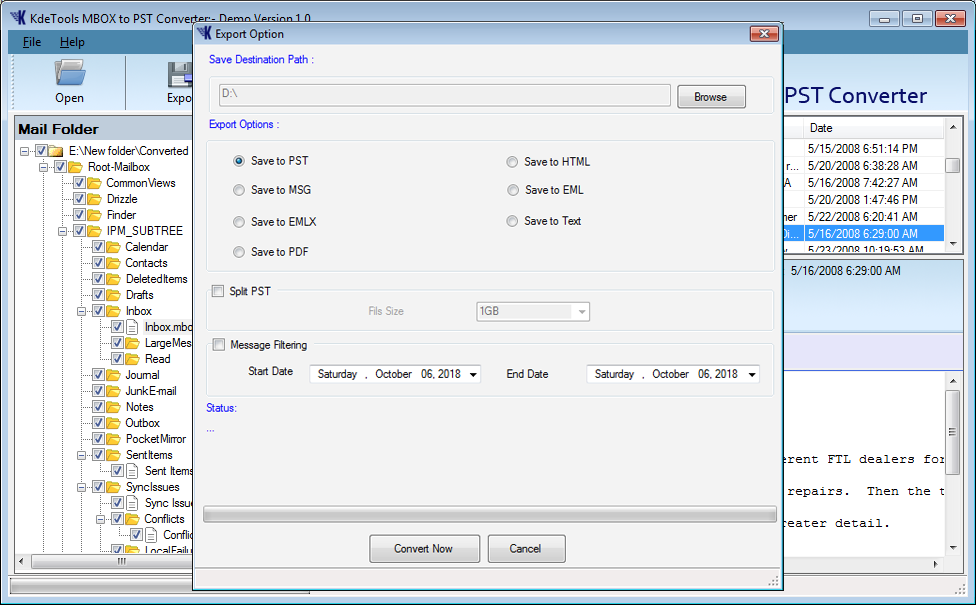
Task: Click the Root-Mailbox folder icon
Action: [76, 167]
